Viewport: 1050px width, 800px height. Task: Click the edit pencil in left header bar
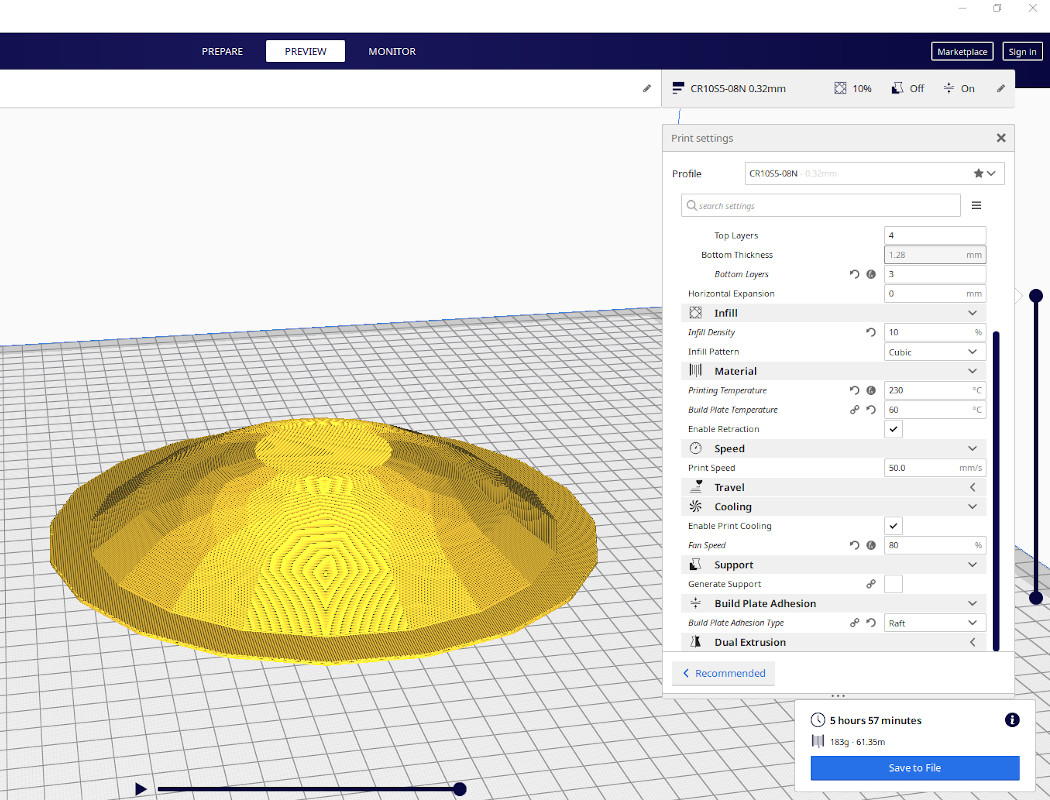(x=647, y=88)
